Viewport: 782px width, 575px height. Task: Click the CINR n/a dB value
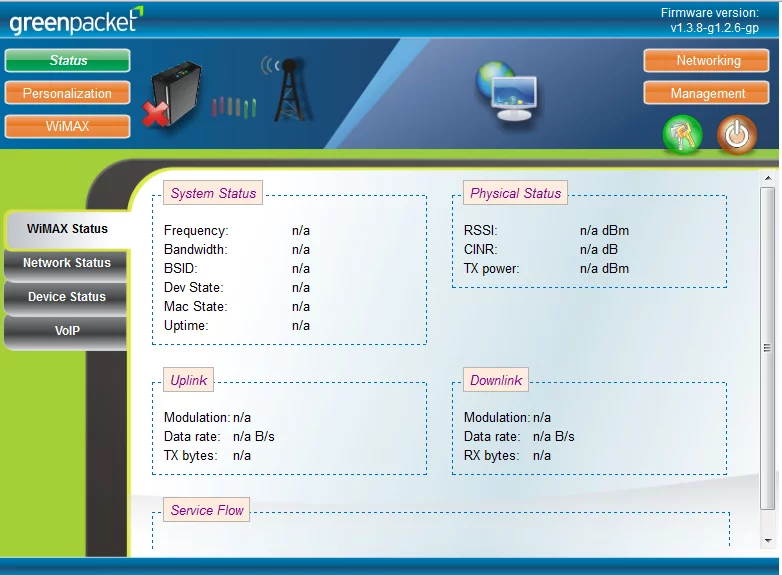599,249
